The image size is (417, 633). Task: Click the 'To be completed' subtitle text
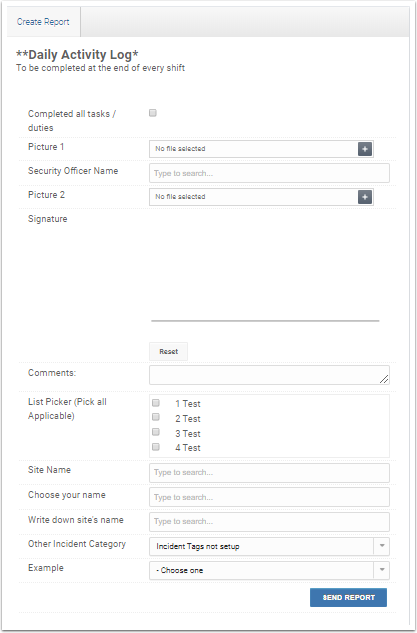101,68
